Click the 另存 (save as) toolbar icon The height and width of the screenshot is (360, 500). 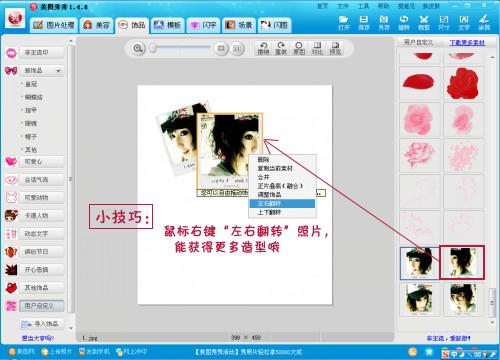tap(384, 22)
